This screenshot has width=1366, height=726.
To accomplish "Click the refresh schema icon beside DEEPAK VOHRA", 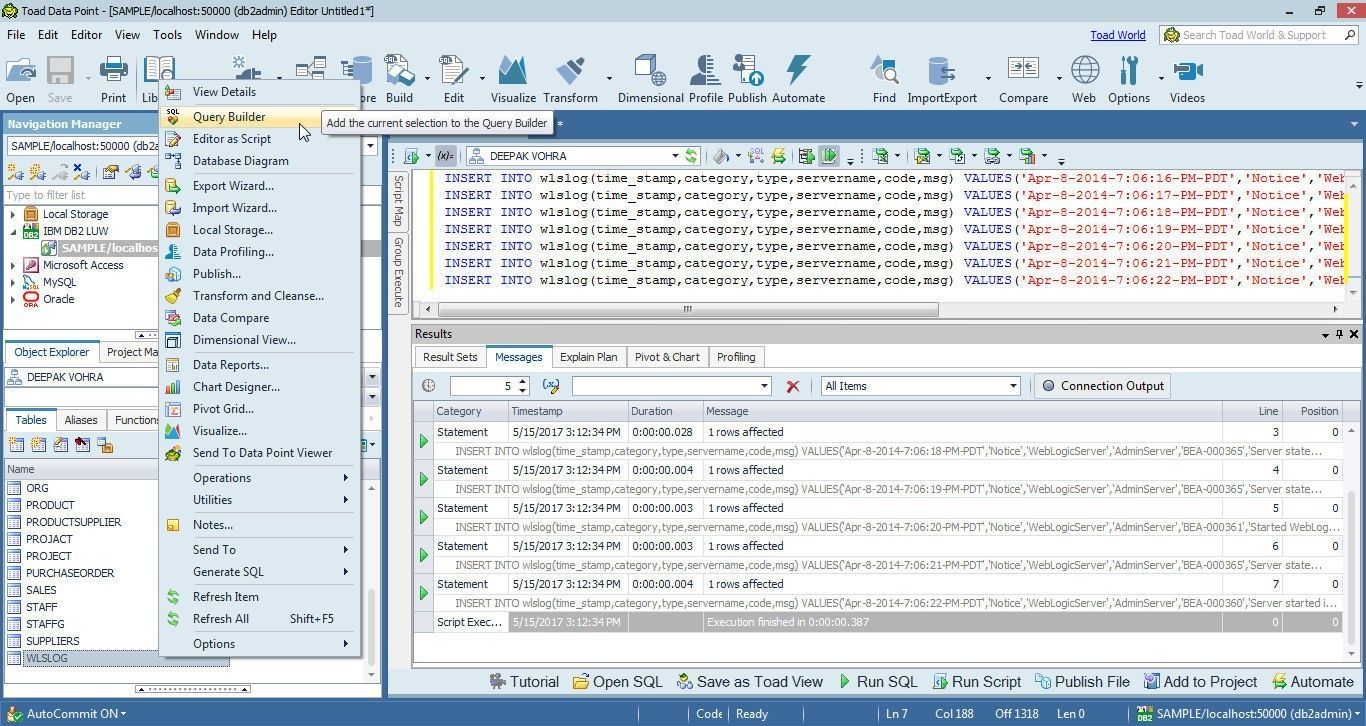I will click(691, 156).
